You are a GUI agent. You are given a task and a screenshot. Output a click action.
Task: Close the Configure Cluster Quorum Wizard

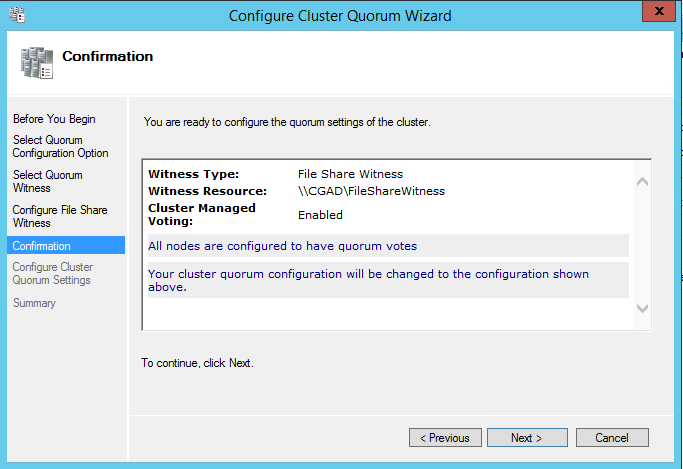[656, 13]
